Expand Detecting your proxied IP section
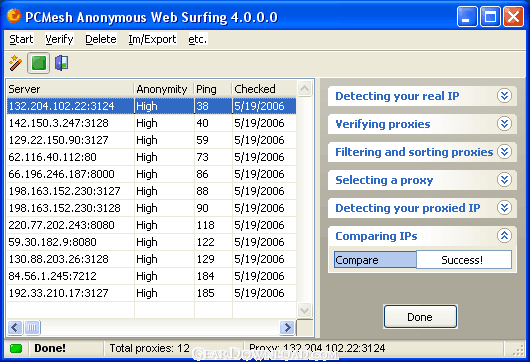This screenshot has width=530, height=362. (504, 208)
